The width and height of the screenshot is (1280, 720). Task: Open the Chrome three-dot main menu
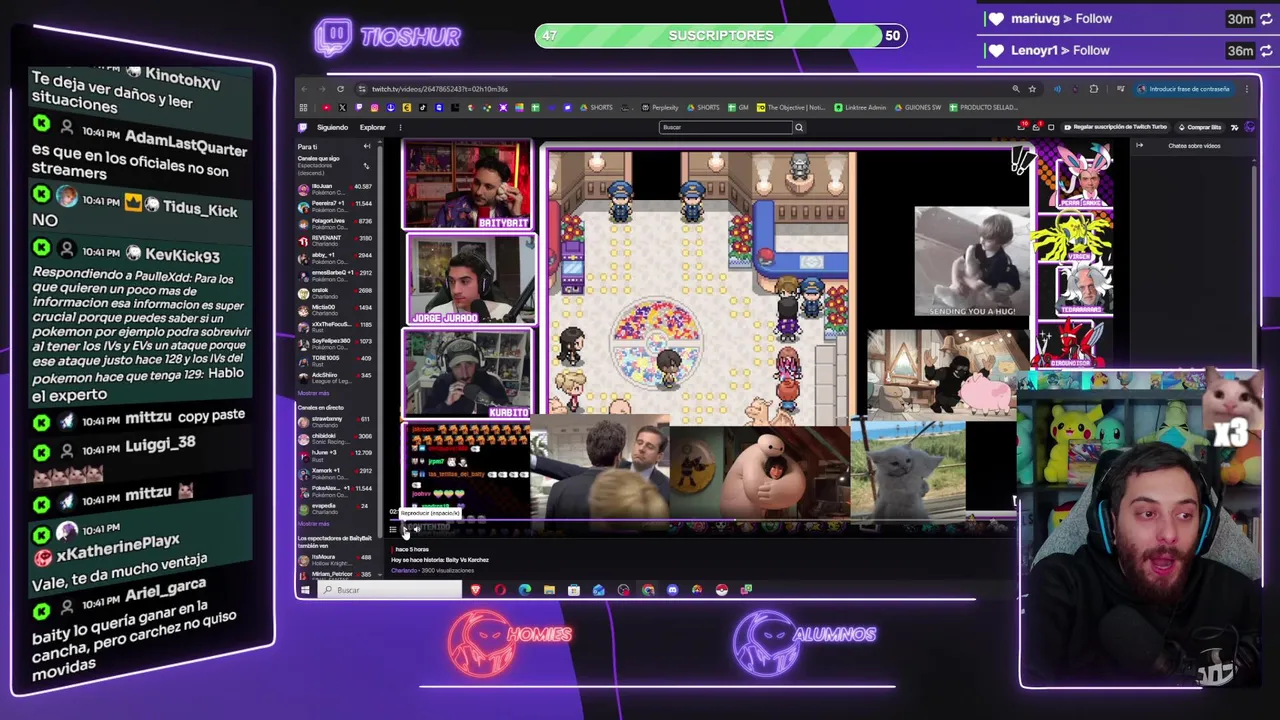click(1246, 89)
